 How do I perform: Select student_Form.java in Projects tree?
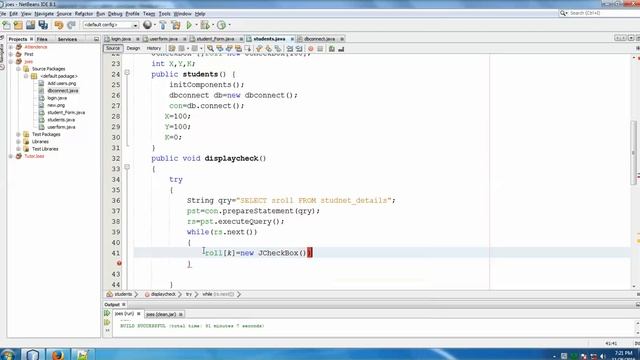[66, 113]
